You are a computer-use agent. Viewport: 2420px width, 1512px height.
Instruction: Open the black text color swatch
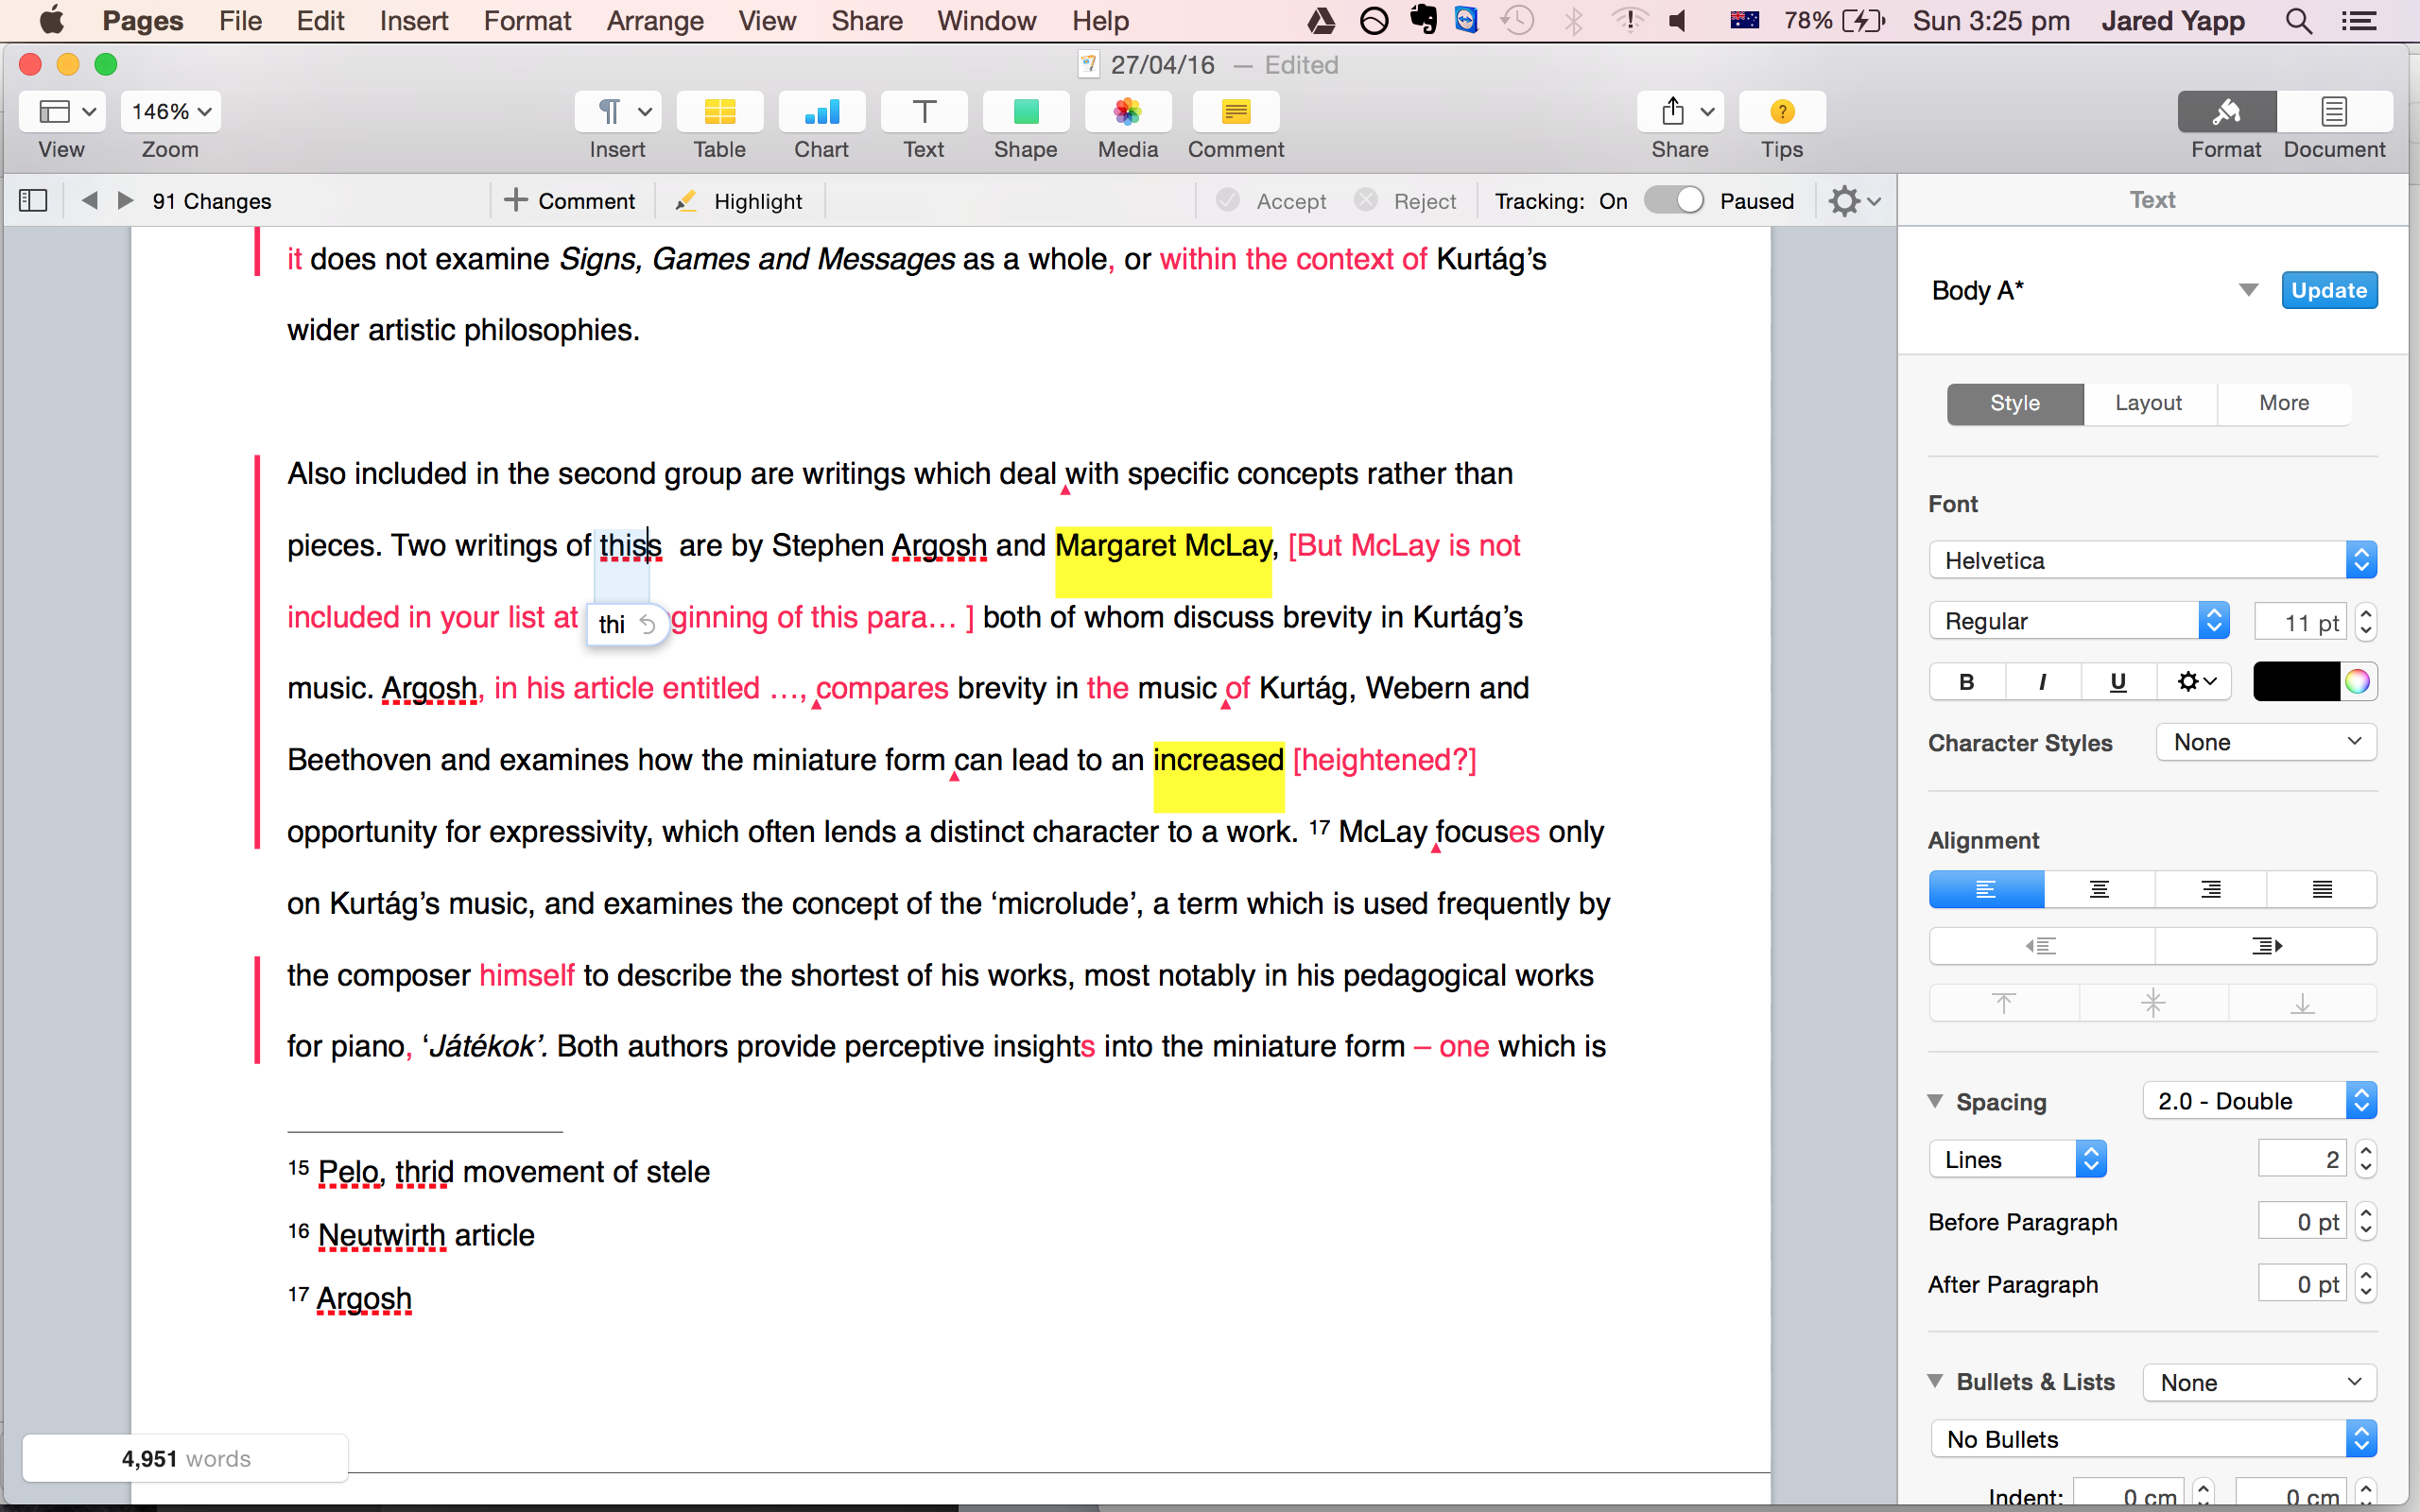(x=2295, y=682)
